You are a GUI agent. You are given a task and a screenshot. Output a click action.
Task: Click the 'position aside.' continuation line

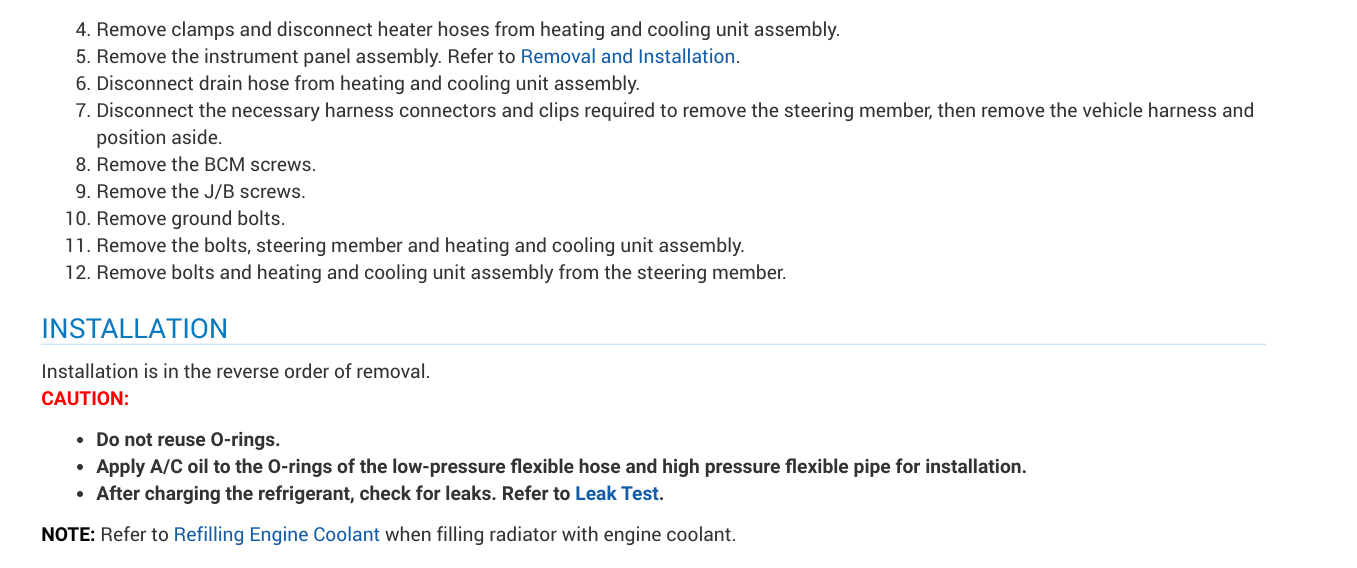159,138
